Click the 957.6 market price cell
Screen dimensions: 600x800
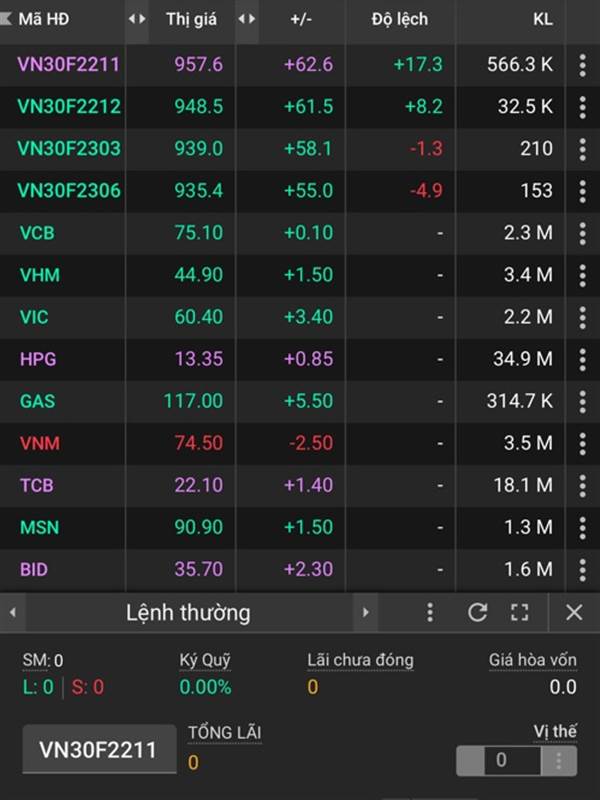pyautogui.click(x=198, y=64)
